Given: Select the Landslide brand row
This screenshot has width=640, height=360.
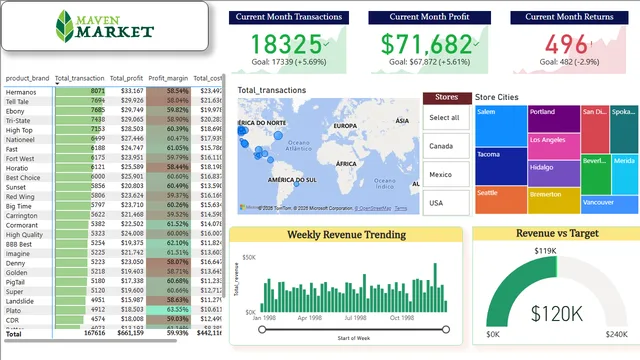Looking at the screenshot, I should [113, 301].
